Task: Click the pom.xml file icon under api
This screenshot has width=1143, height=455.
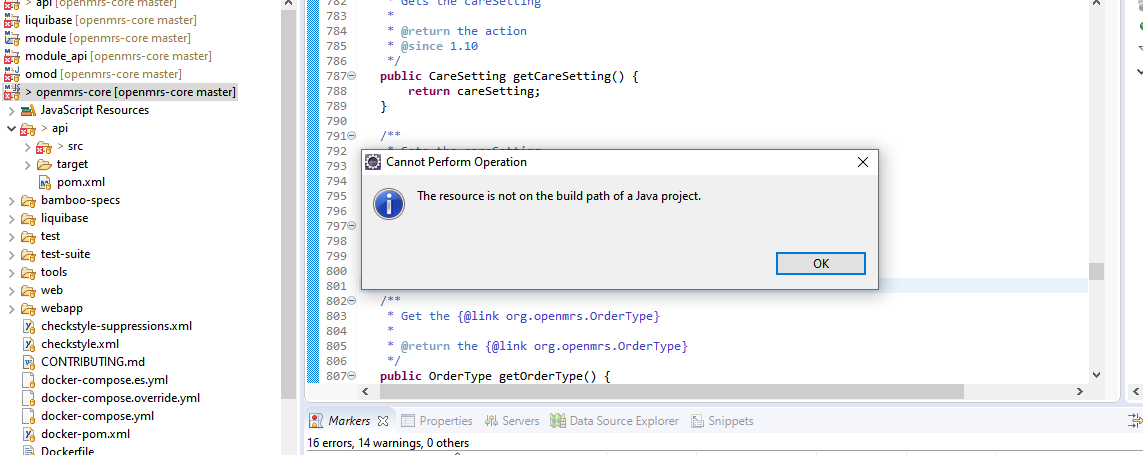Action: coord(45,182)
